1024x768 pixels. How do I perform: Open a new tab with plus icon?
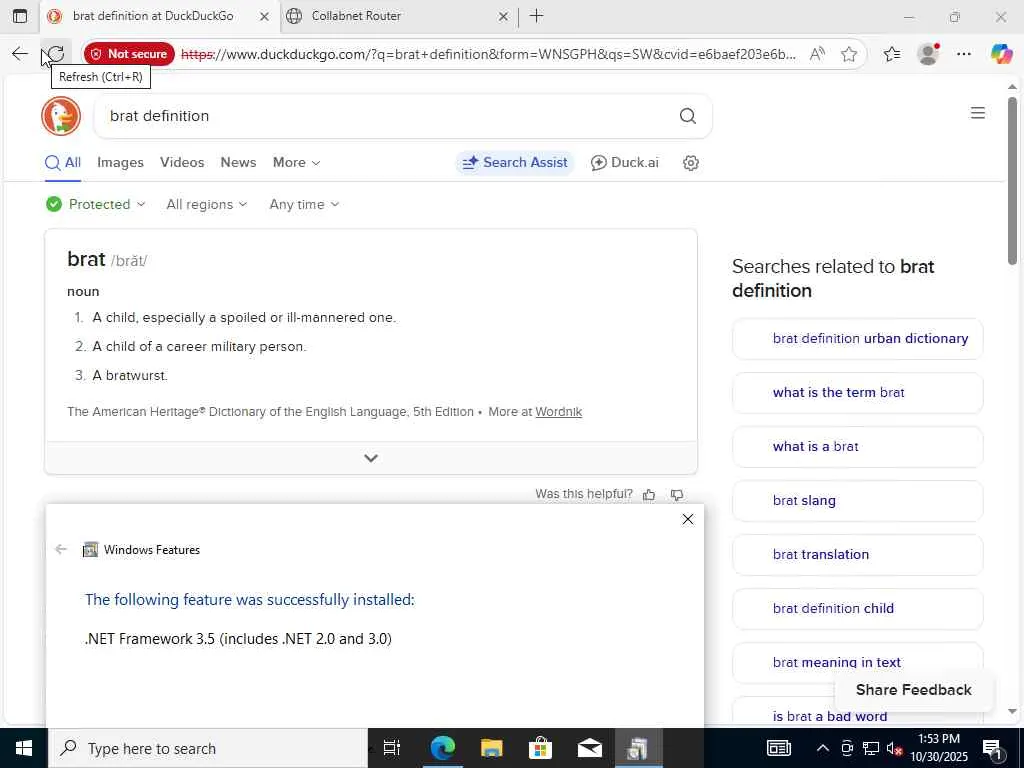point(536,16)
